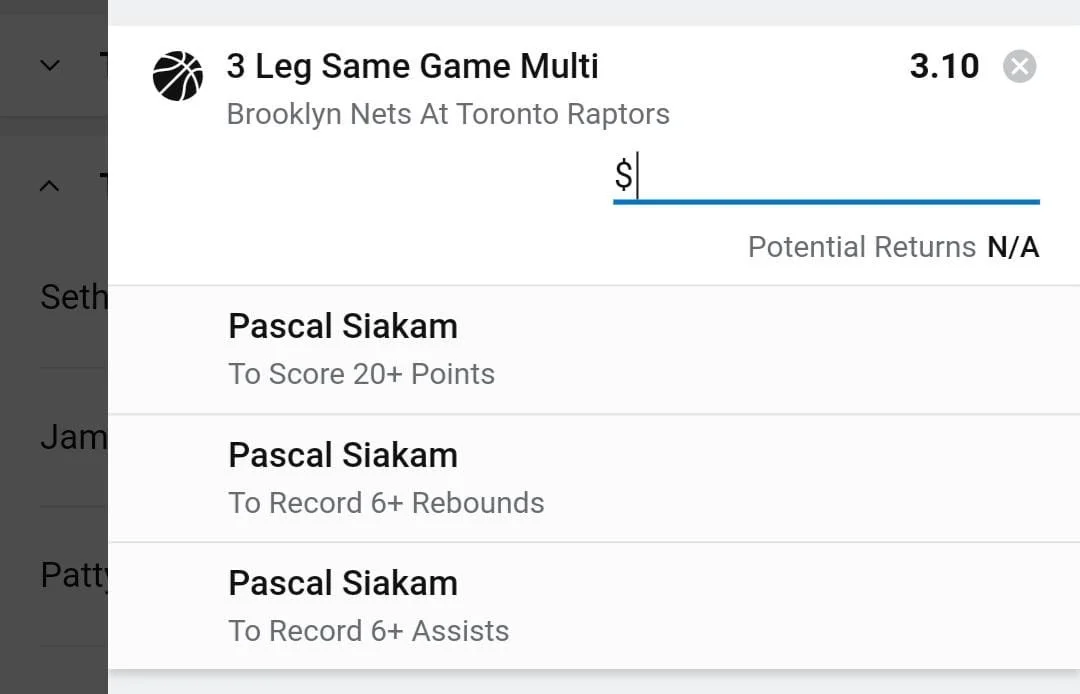Remove the 3 Leg Same Game Multi bet
1080x694 pixels.
click(x=1019, y=67)
